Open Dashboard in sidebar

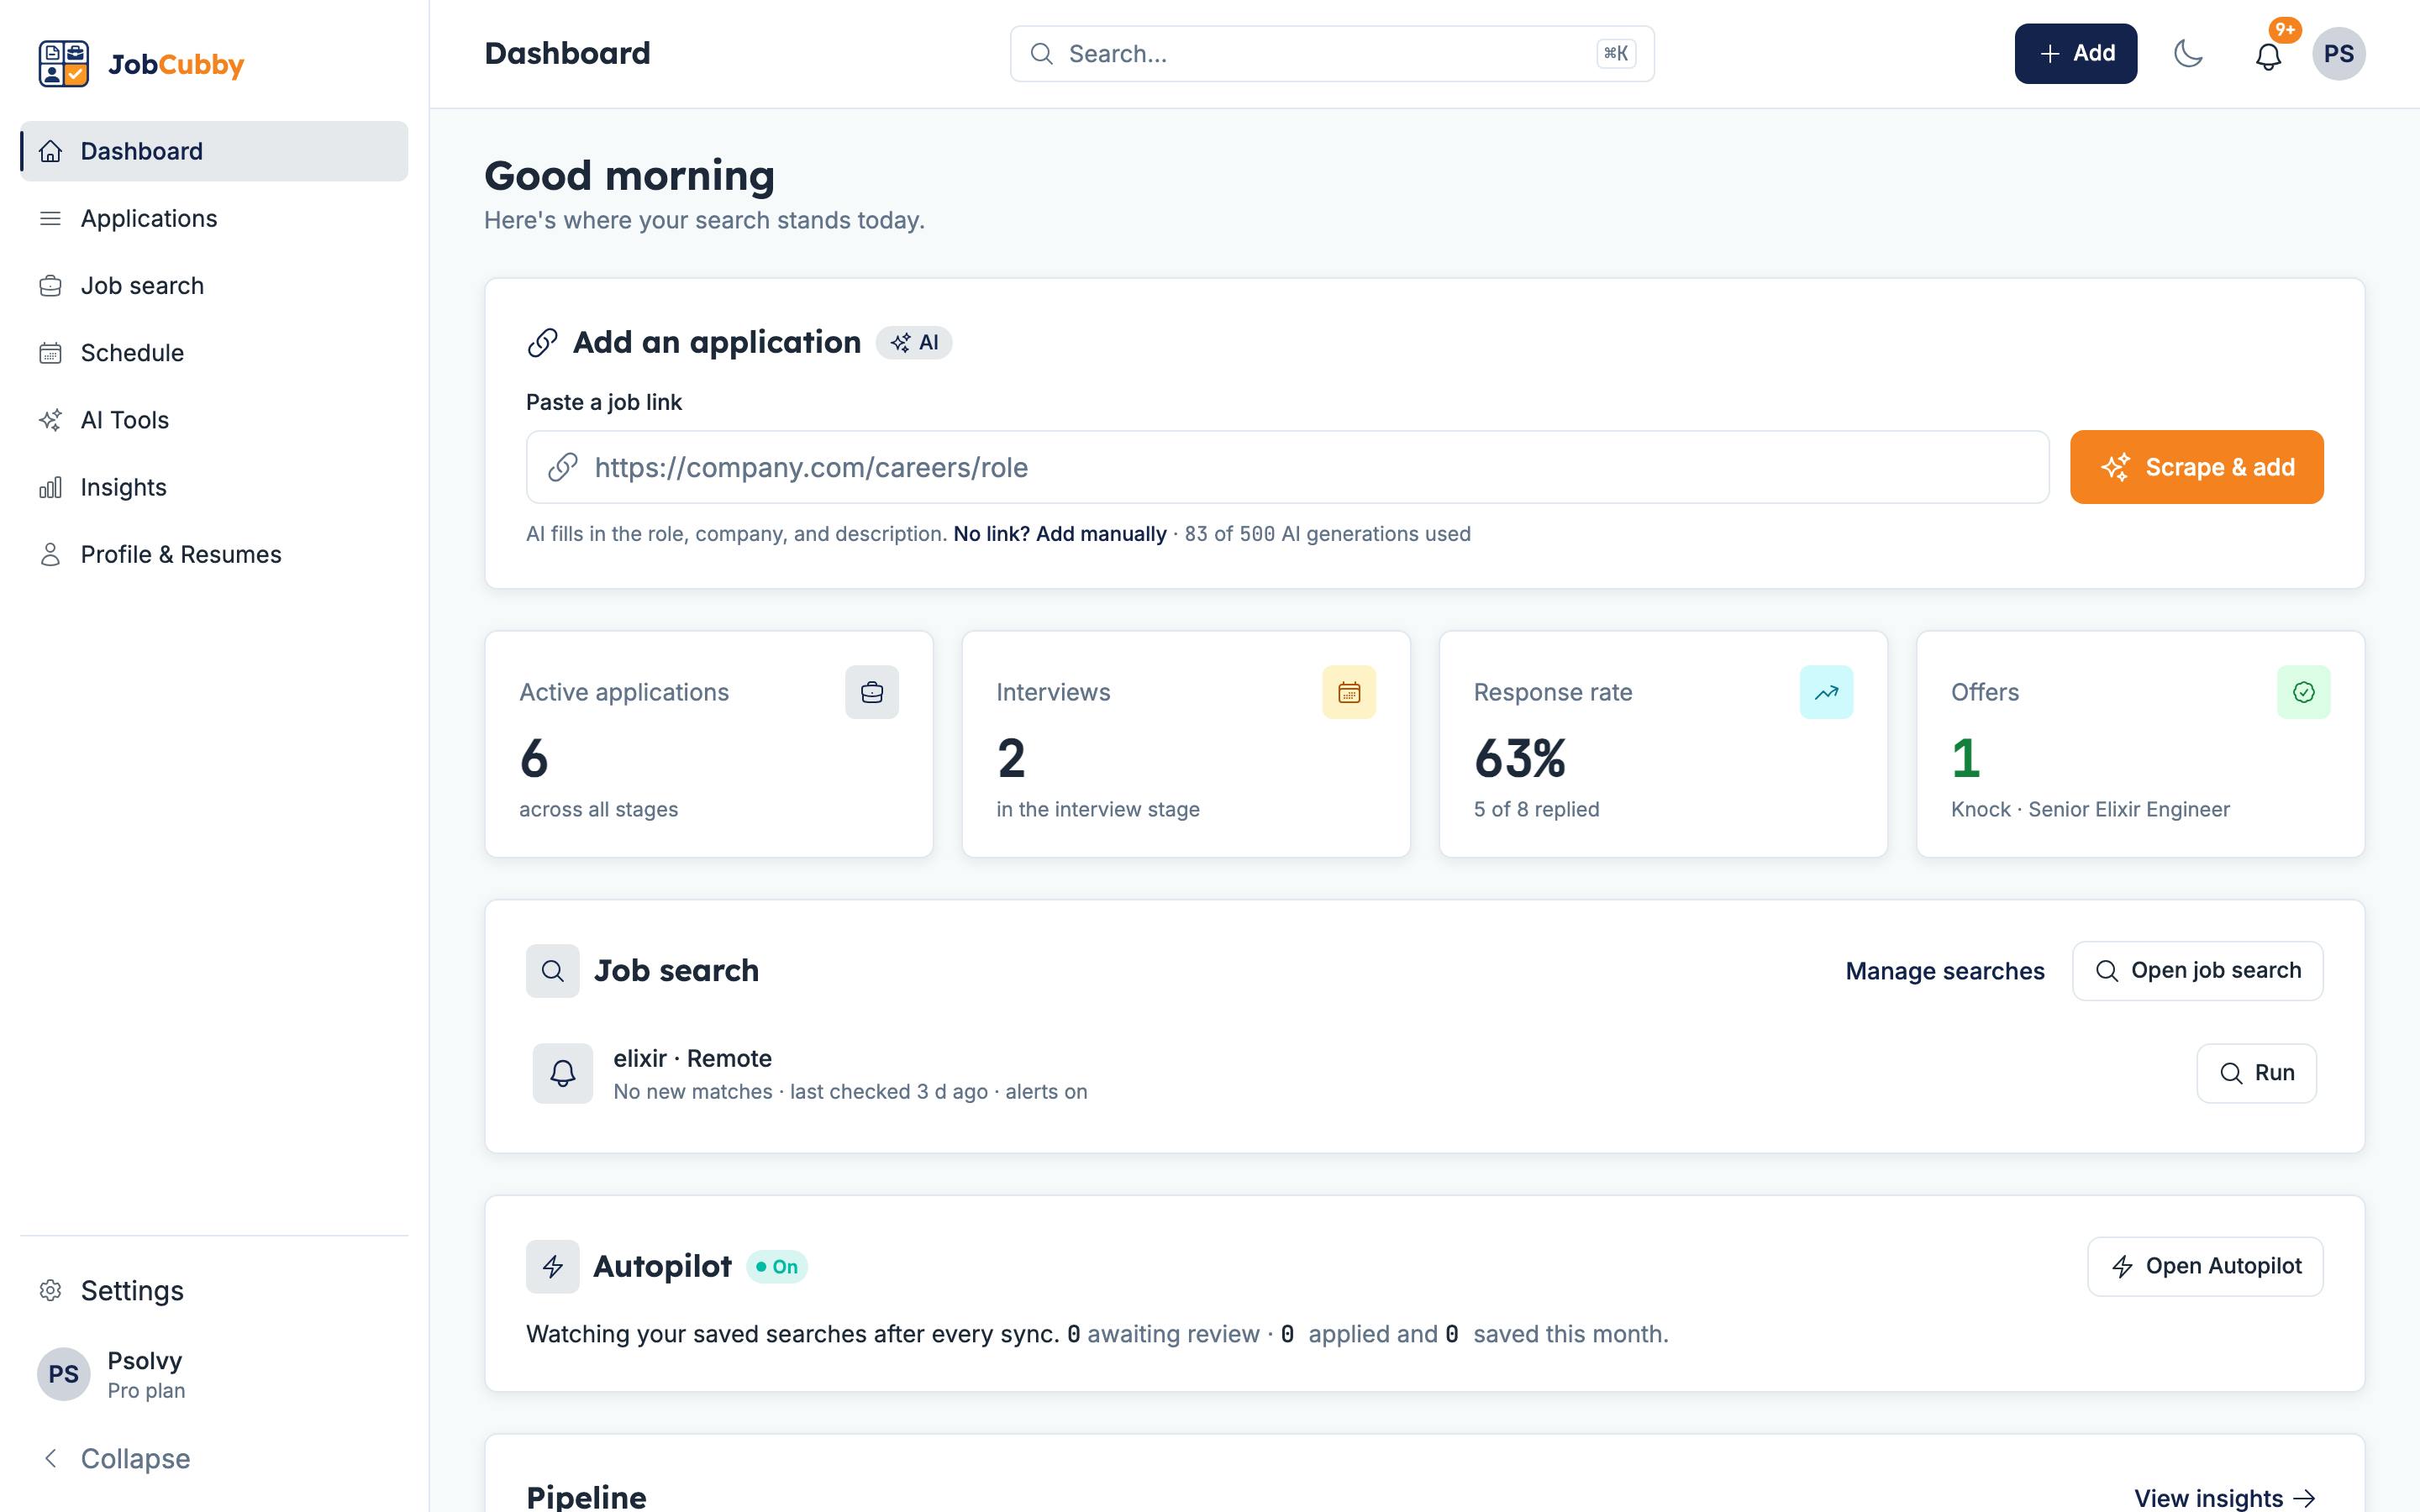214,151
